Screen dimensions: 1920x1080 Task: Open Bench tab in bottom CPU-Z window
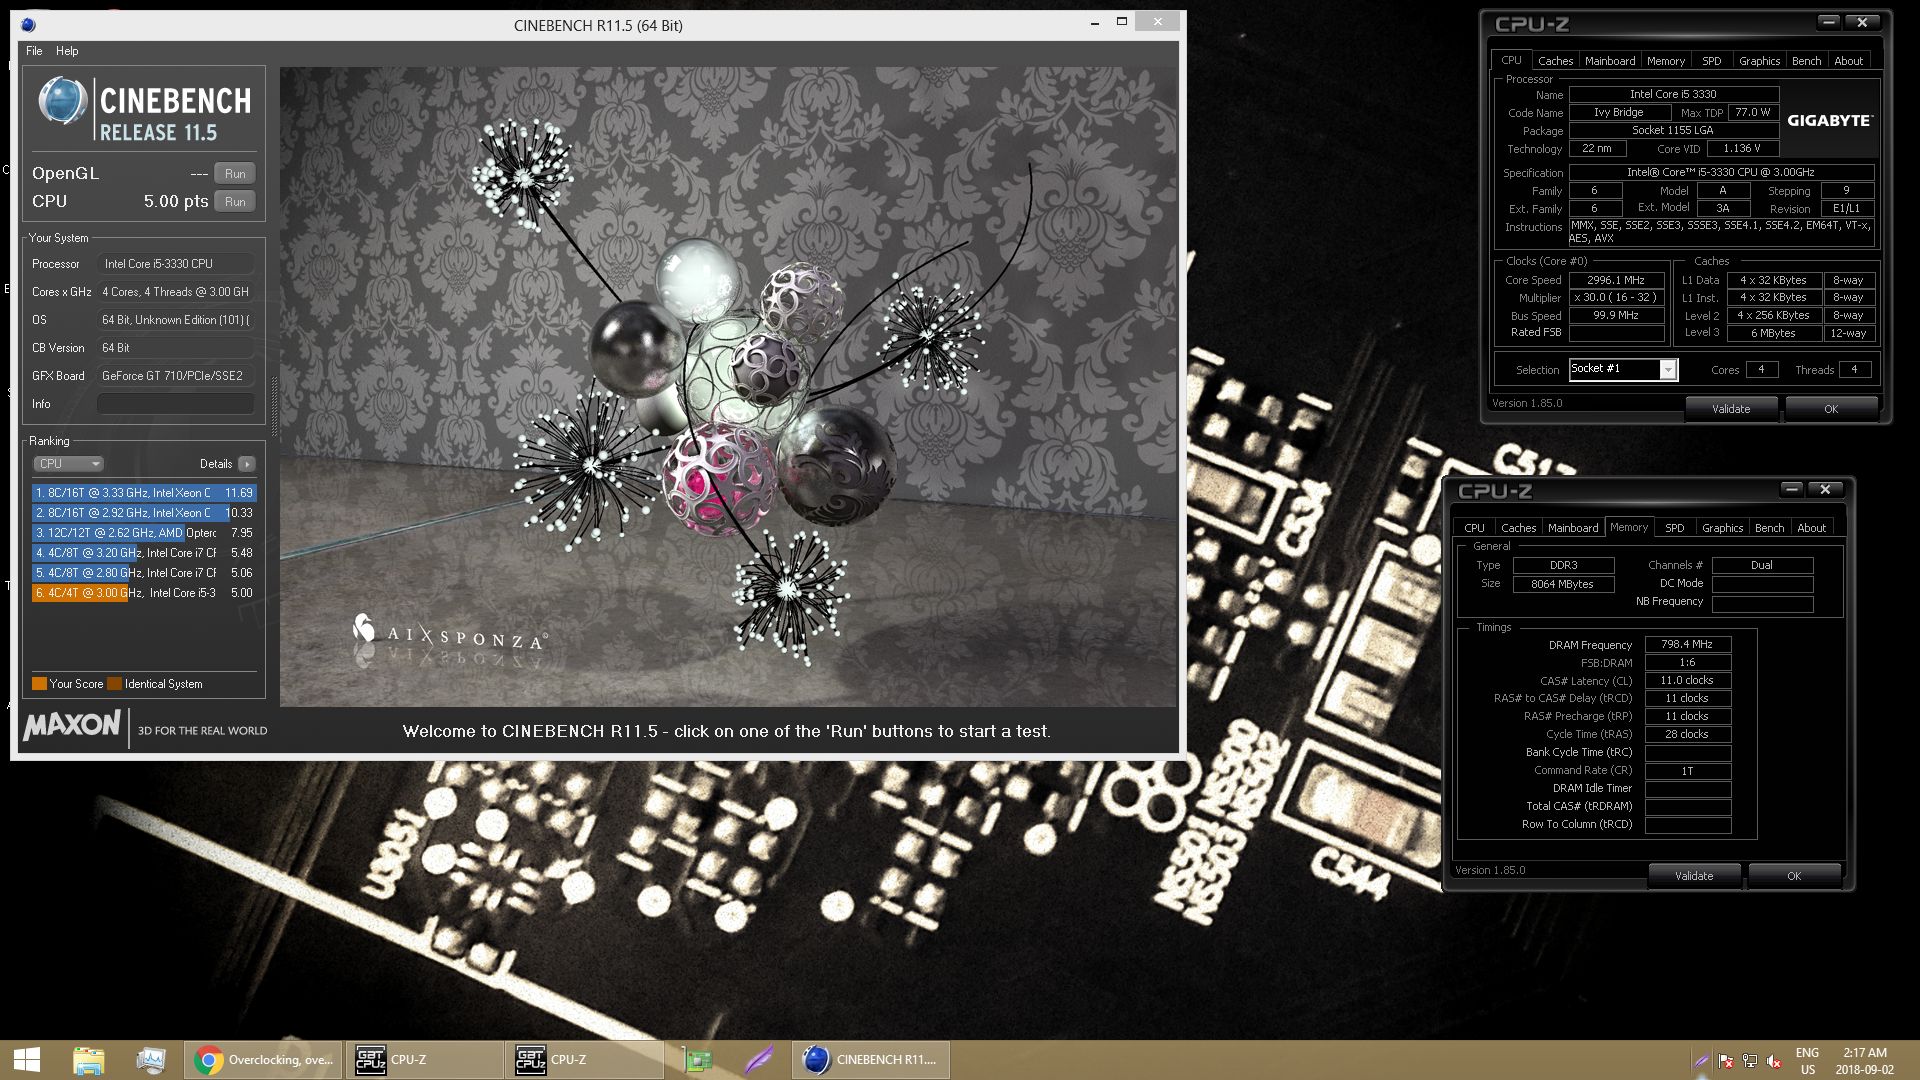point(1769,528)
